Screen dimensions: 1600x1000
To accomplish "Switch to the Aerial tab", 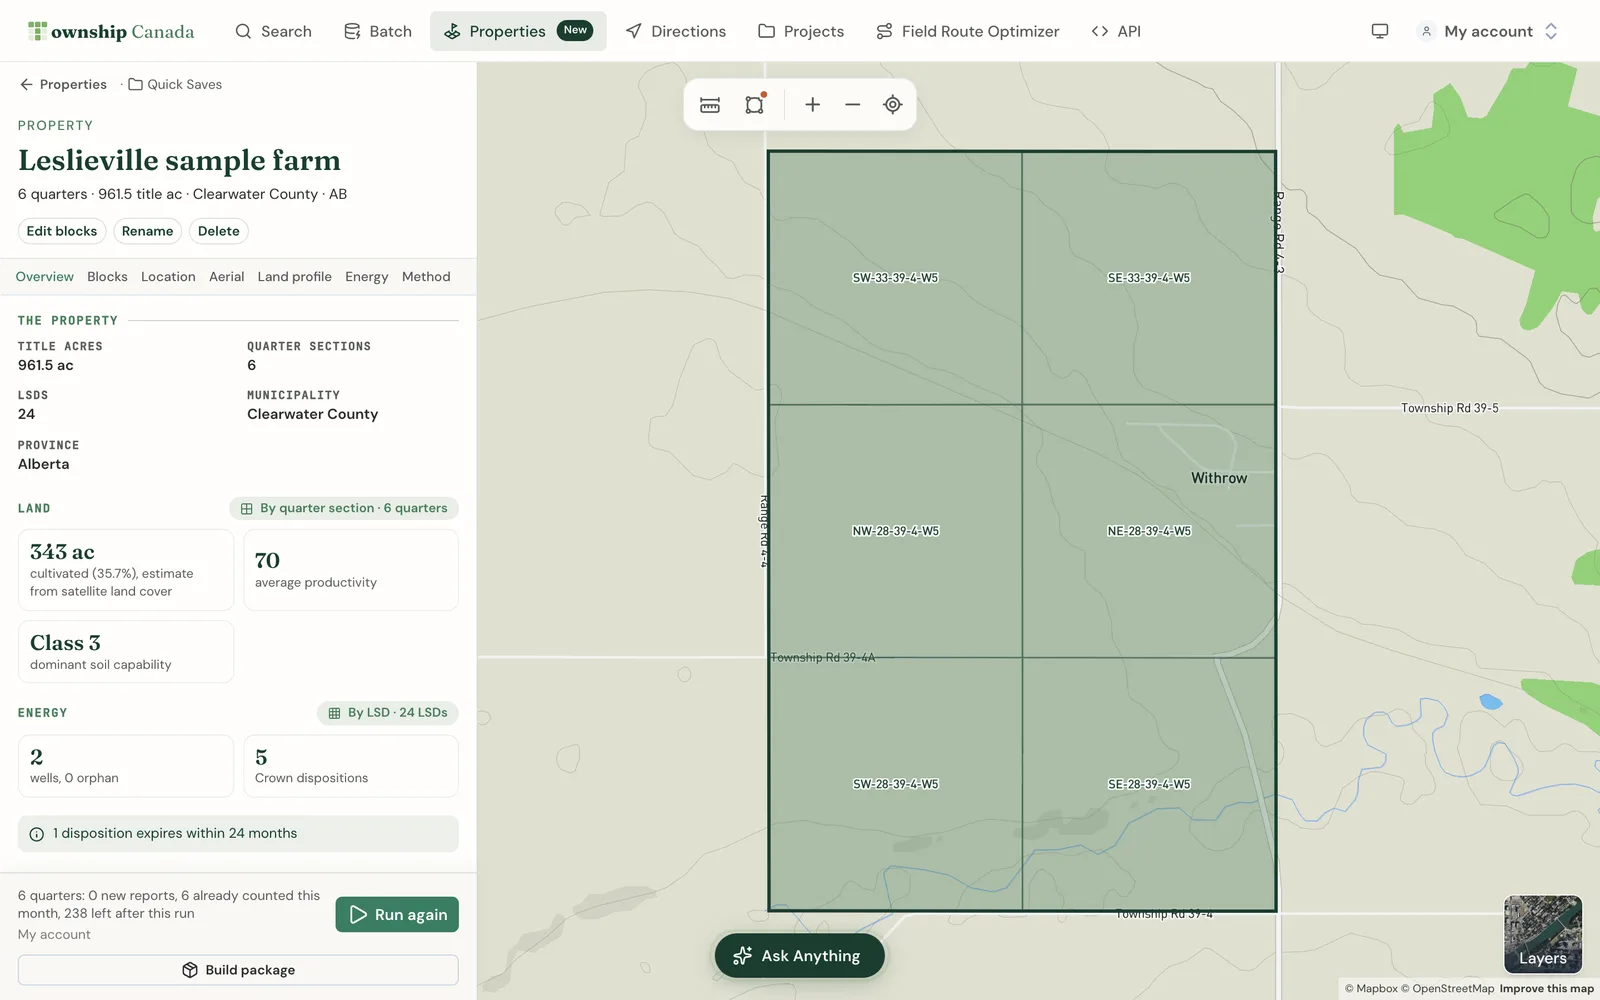I will (227, 277).
